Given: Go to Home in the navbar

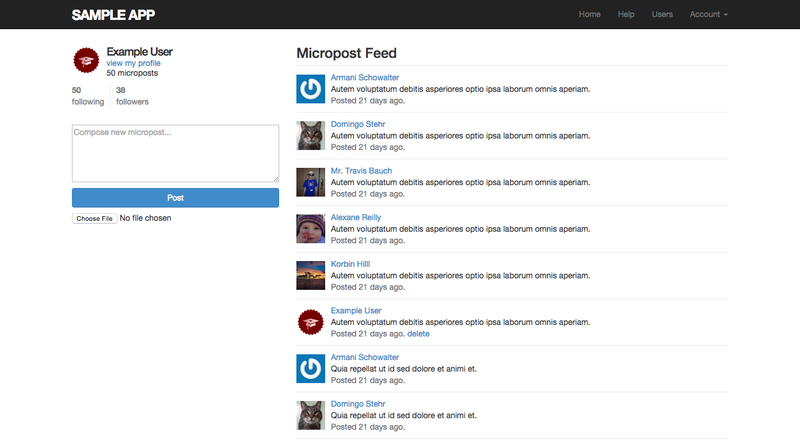Looking at the screenshot, I should coord(589,14).
